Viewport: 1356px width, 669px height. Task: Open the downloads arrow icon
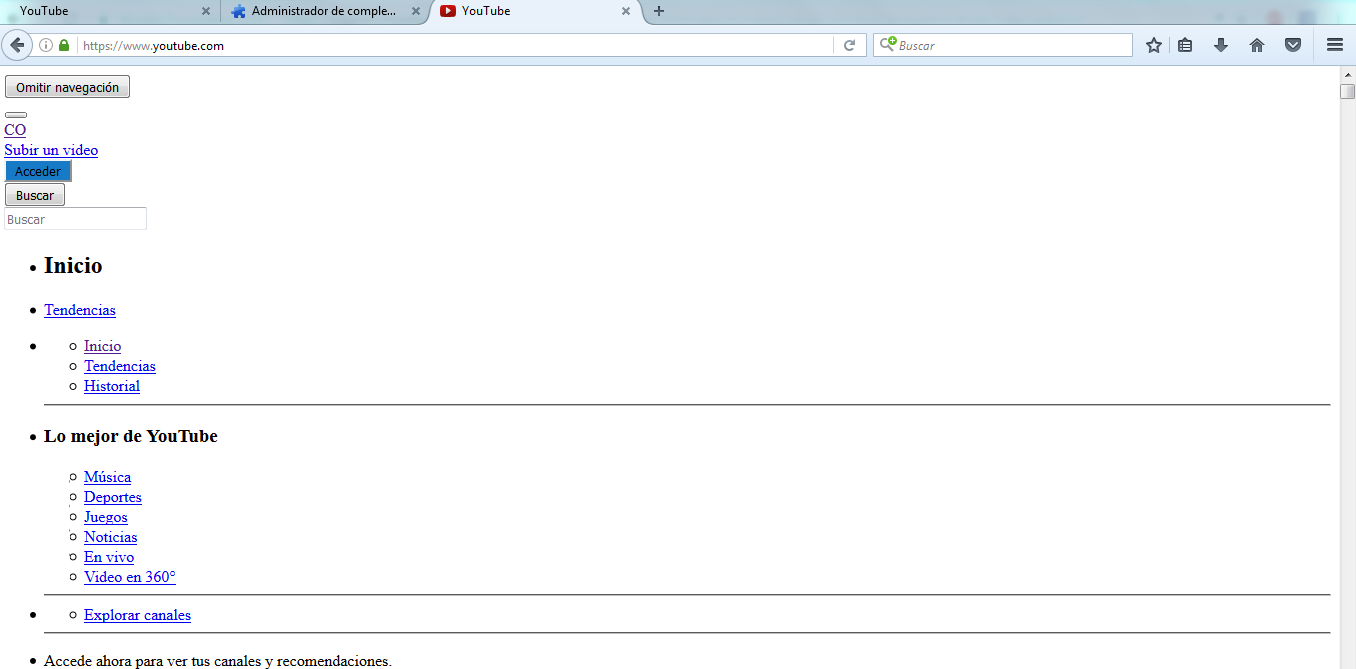[1221, 45]
